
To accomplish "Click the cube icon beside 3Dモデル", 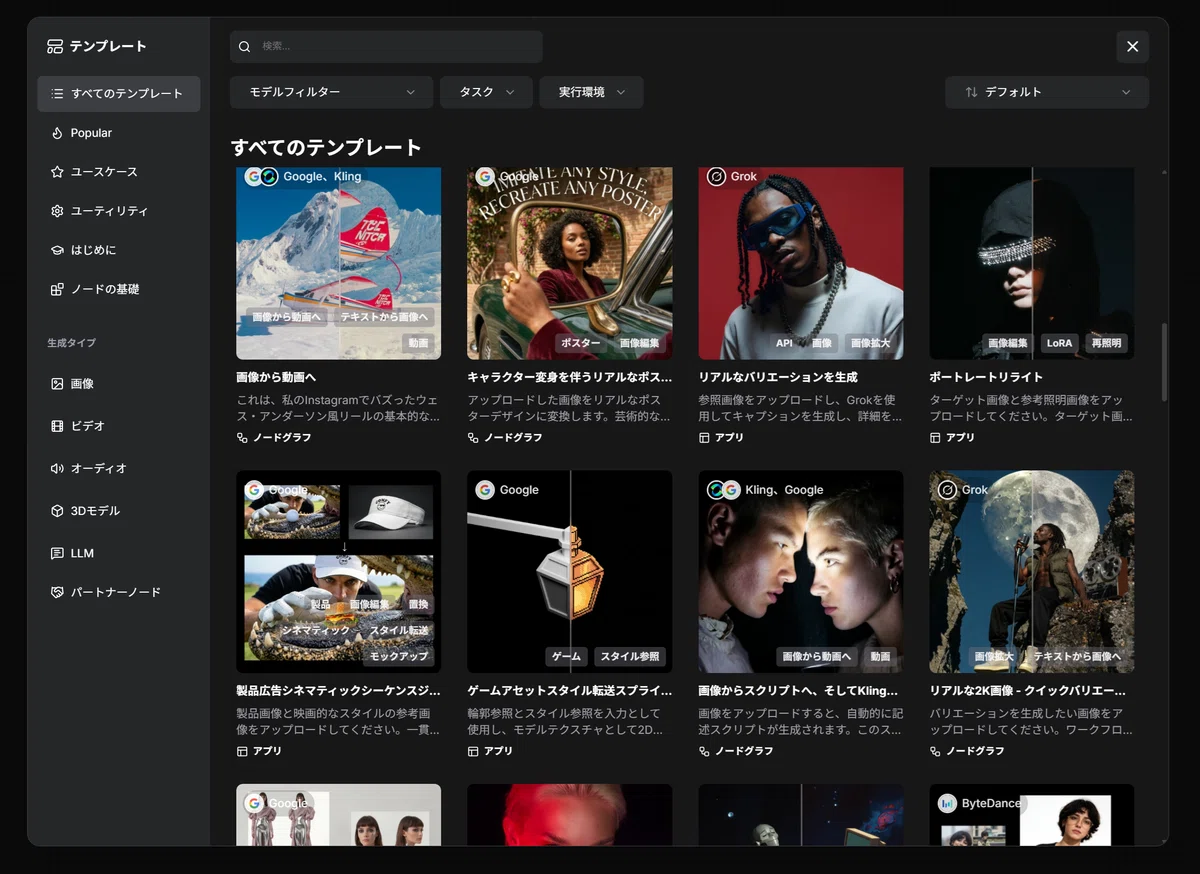I will click(x=57, y=511).
